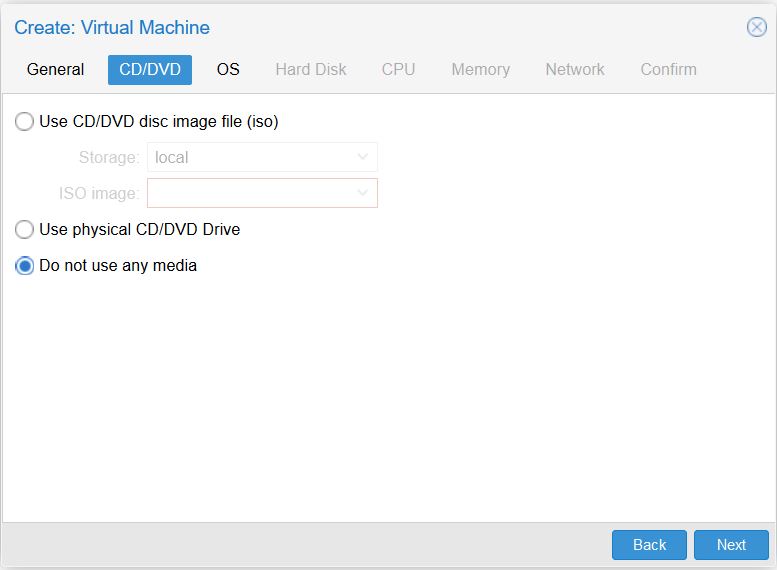
Task: Click the Create: Virtual Machine title text
Action: [112, 27]
